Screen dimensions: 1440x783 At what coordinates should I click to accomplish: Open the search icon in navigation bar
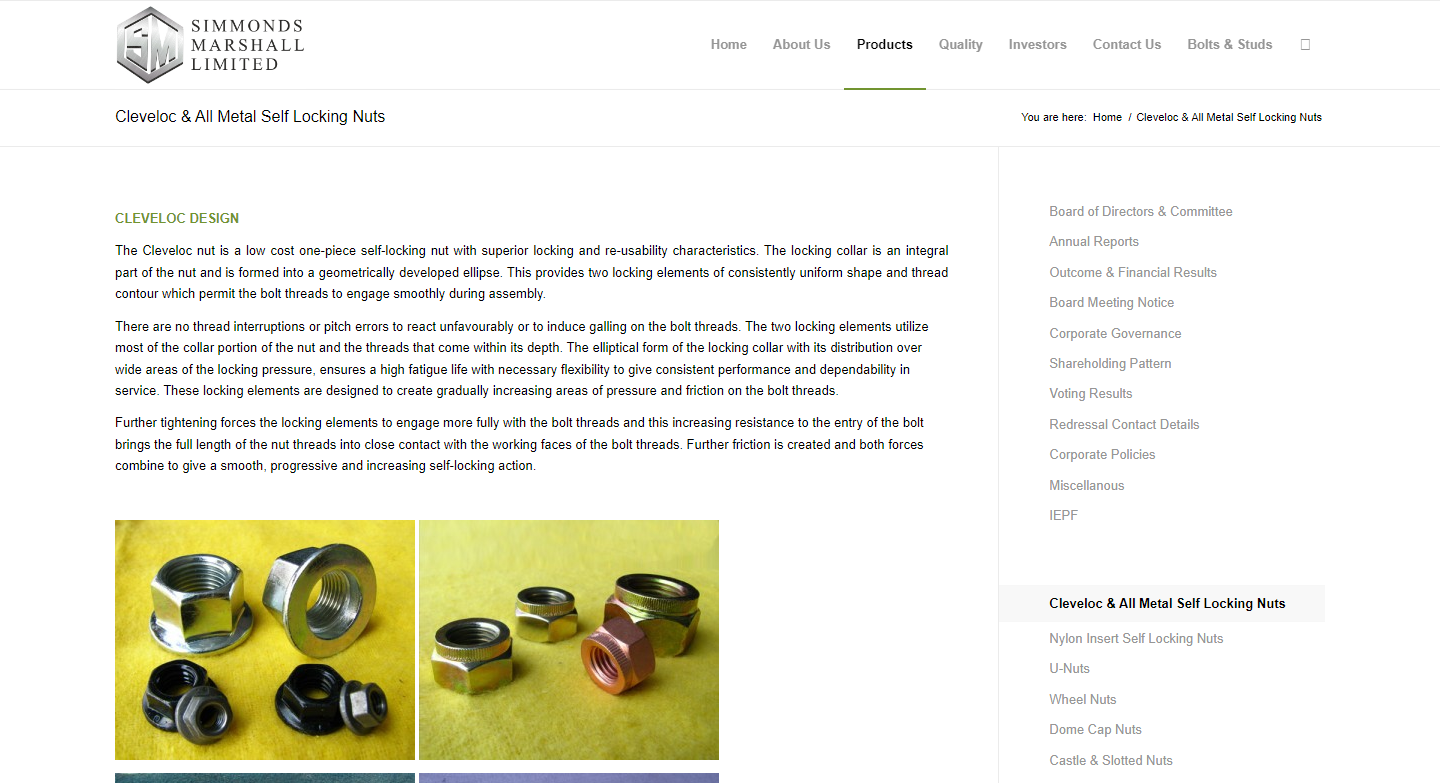[1305, 44]
